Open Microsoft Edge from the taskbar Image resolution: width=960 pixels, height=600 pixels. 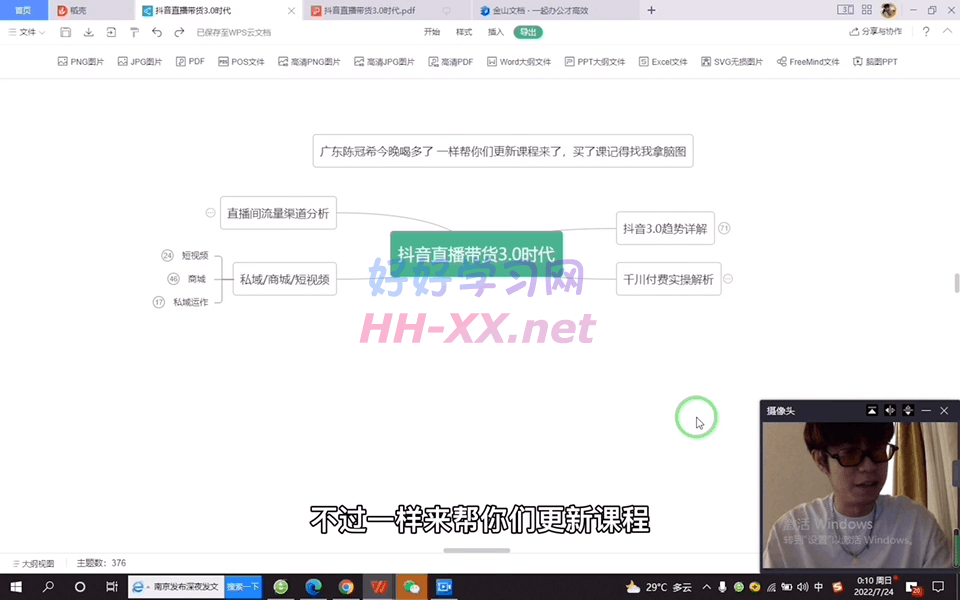pos(313,587)
